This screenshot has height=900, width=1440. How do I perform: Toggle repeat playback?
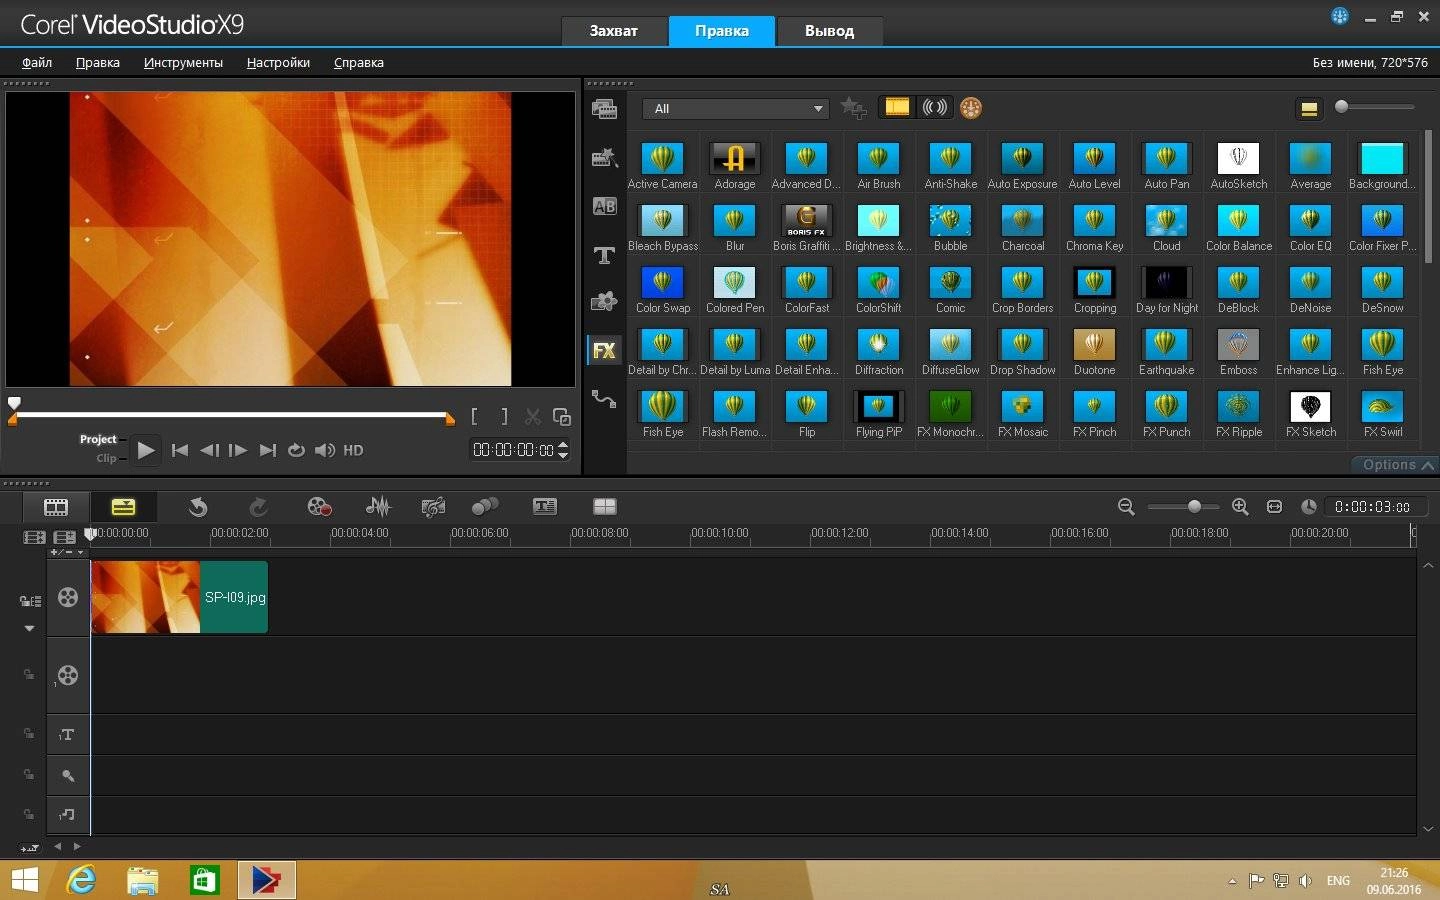(x=296, y=450)
